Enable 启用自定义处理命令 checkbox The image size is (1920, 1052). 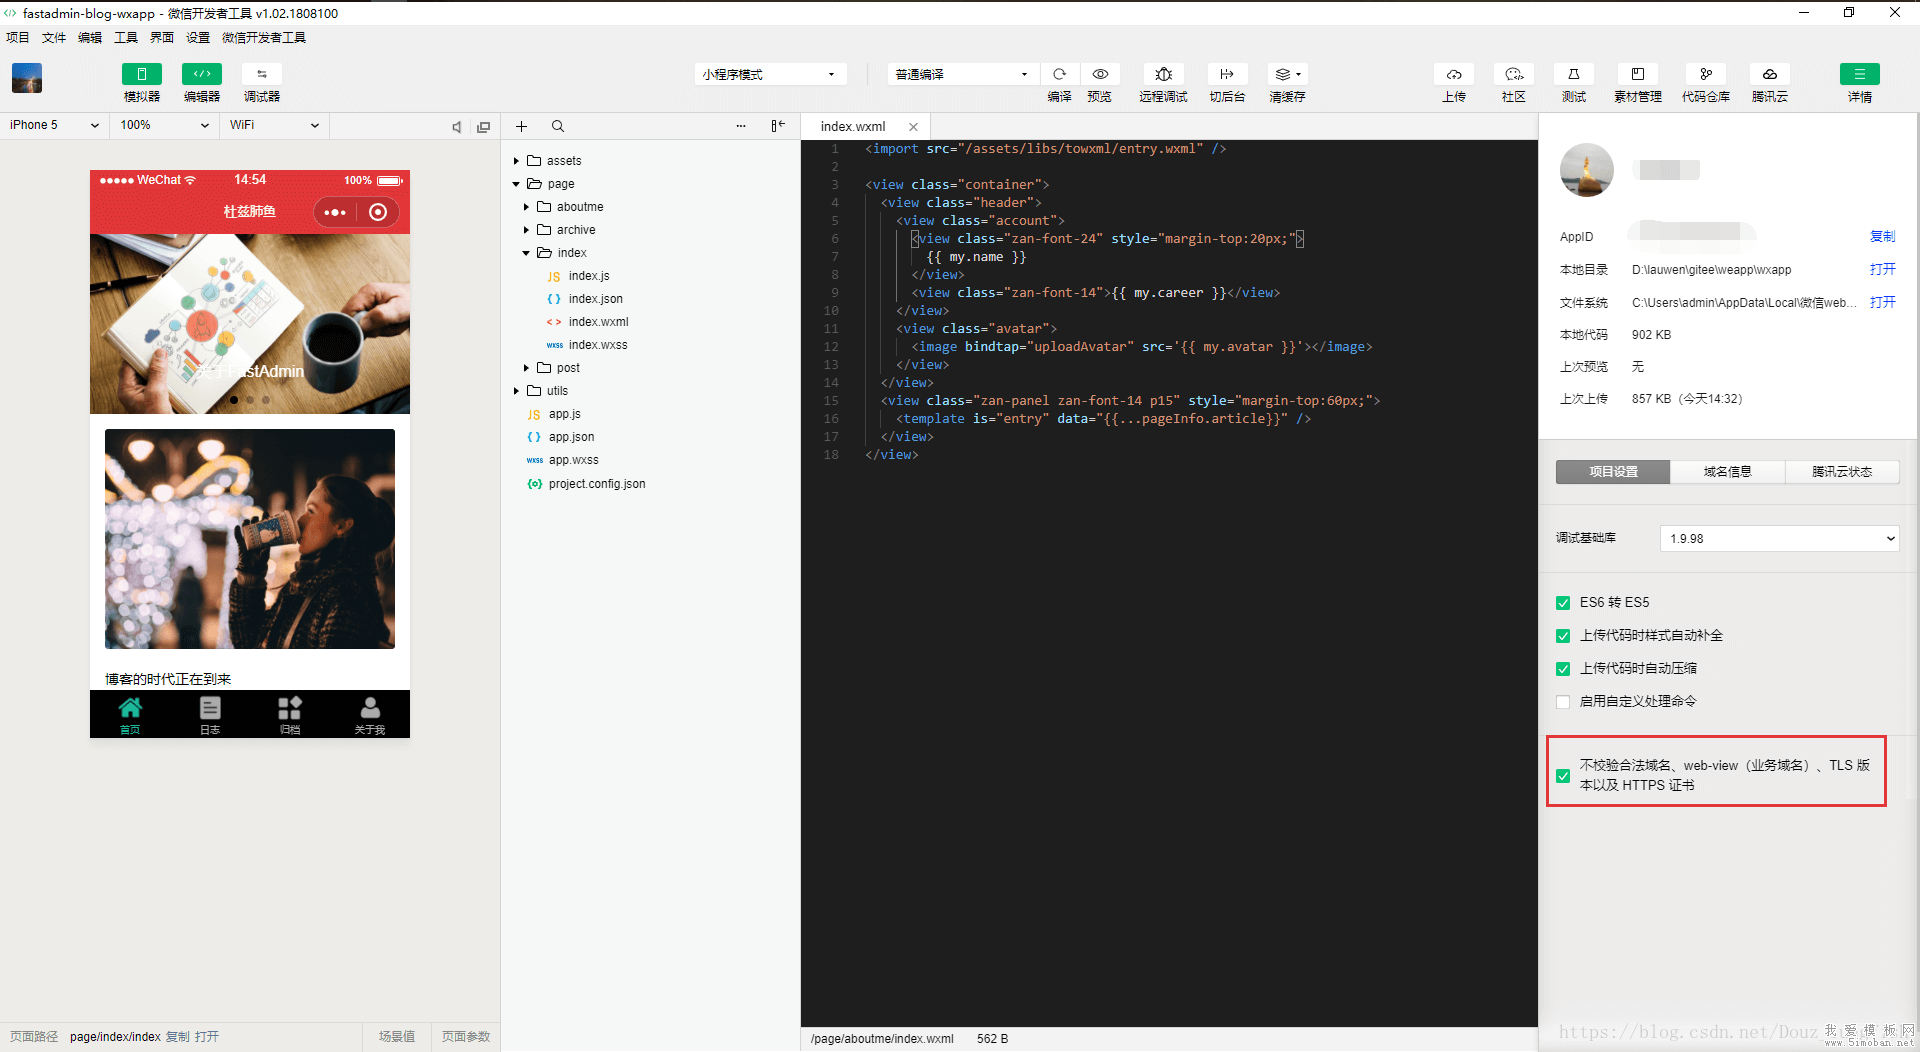click(1563, 702)
